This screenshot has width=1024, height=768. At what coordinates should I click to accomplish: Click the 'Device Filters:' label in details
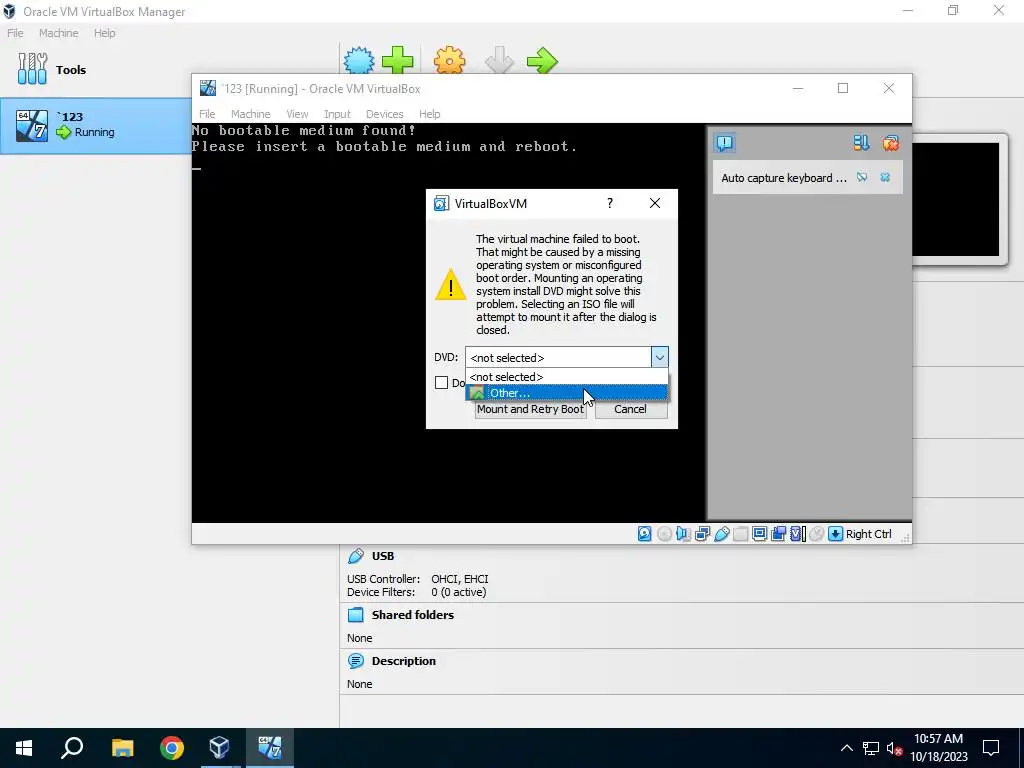tap(381, 592)
